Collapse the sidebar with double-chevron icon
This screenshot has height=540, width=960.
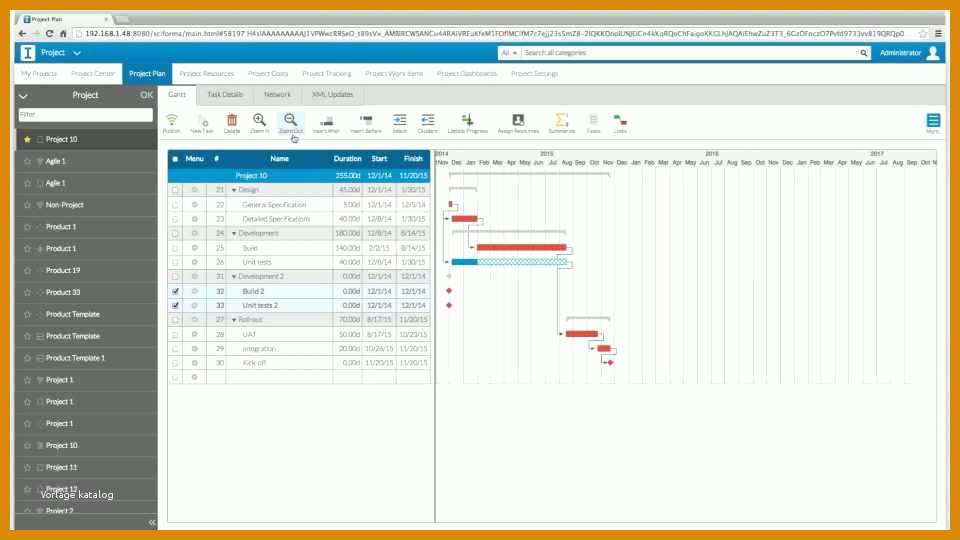[152, 522]
